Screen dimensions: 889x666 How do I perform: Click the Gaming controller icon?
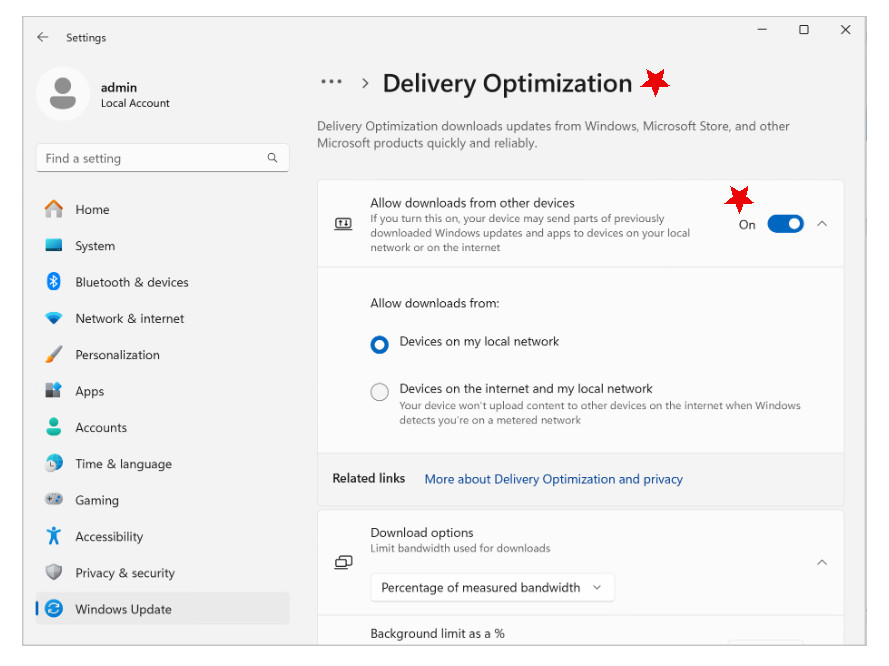coord(56,500)
